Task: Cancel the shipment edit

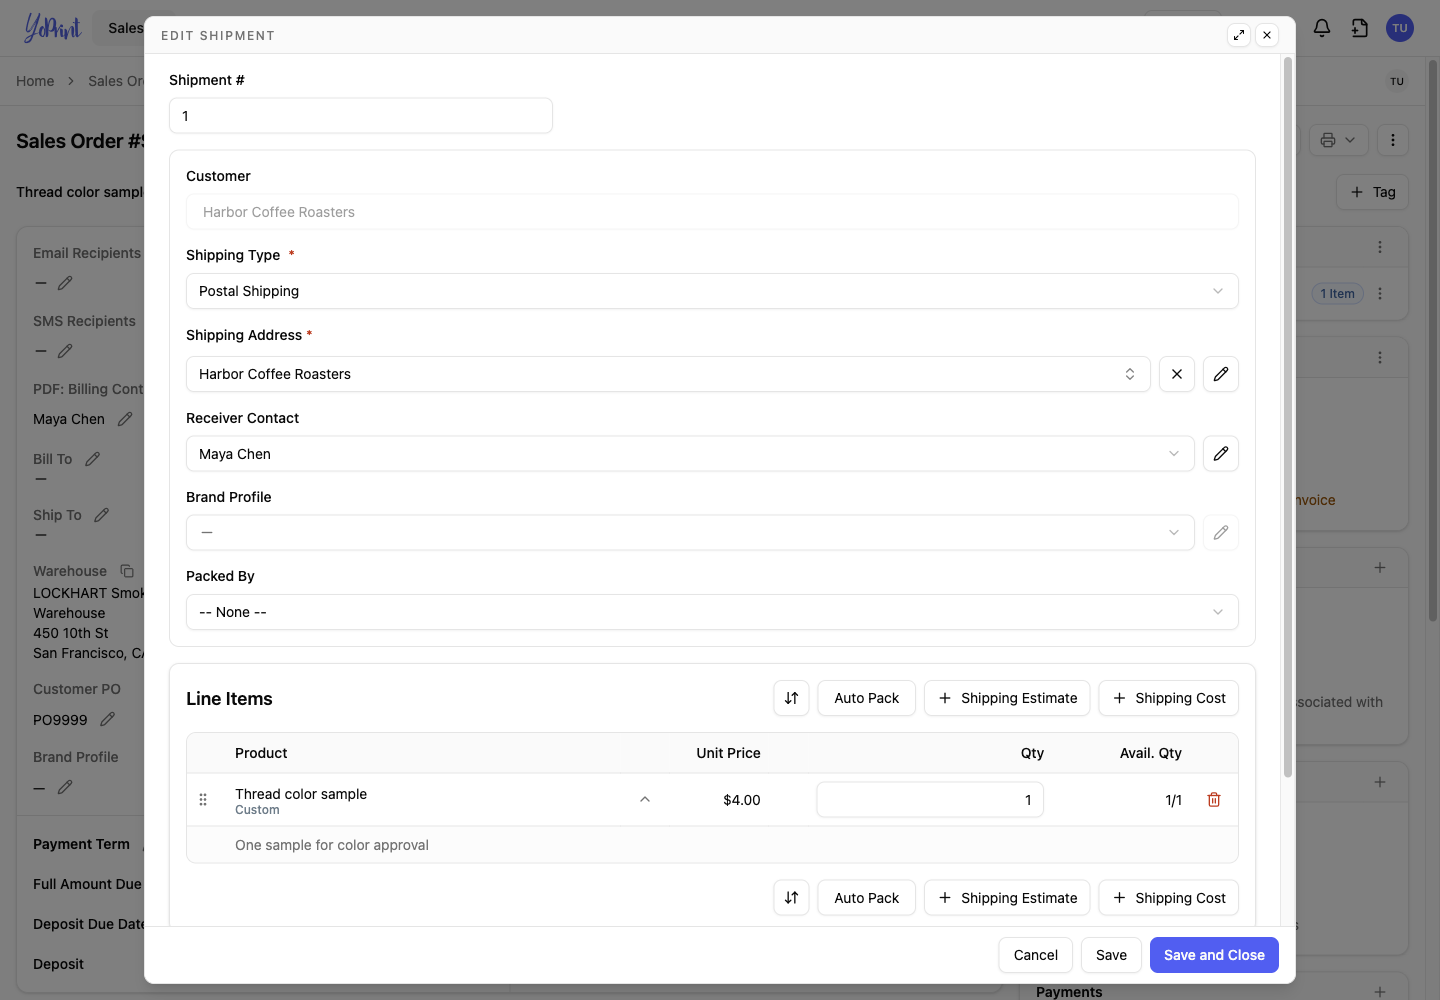Action: coord(1036,955)
